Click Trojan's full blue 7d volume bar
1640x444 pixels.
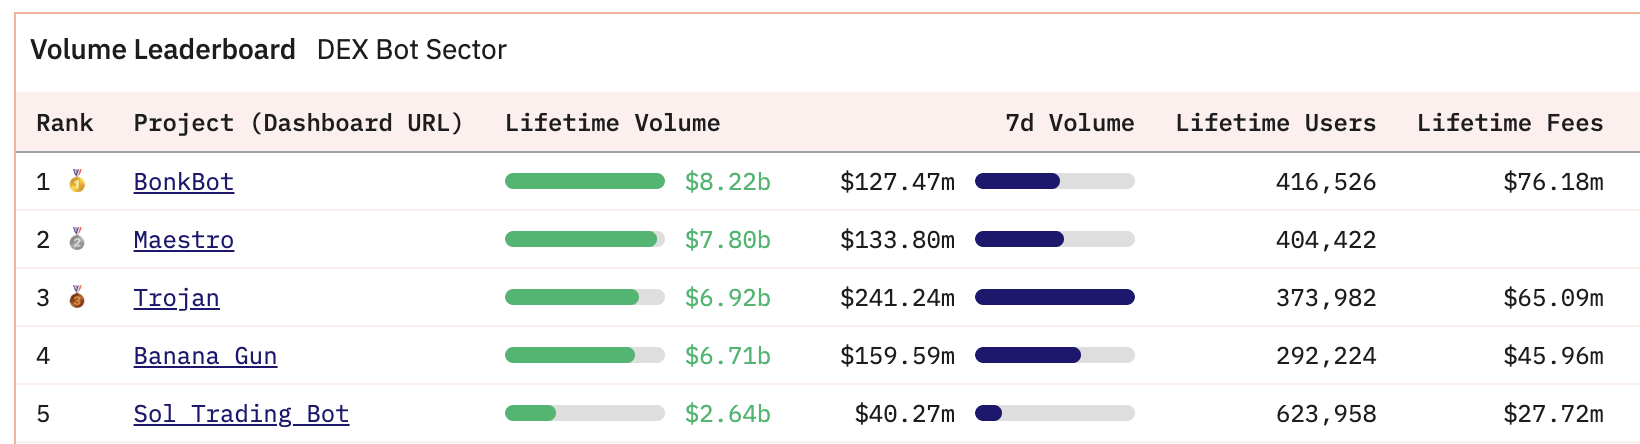click(x=1054, y=297)
